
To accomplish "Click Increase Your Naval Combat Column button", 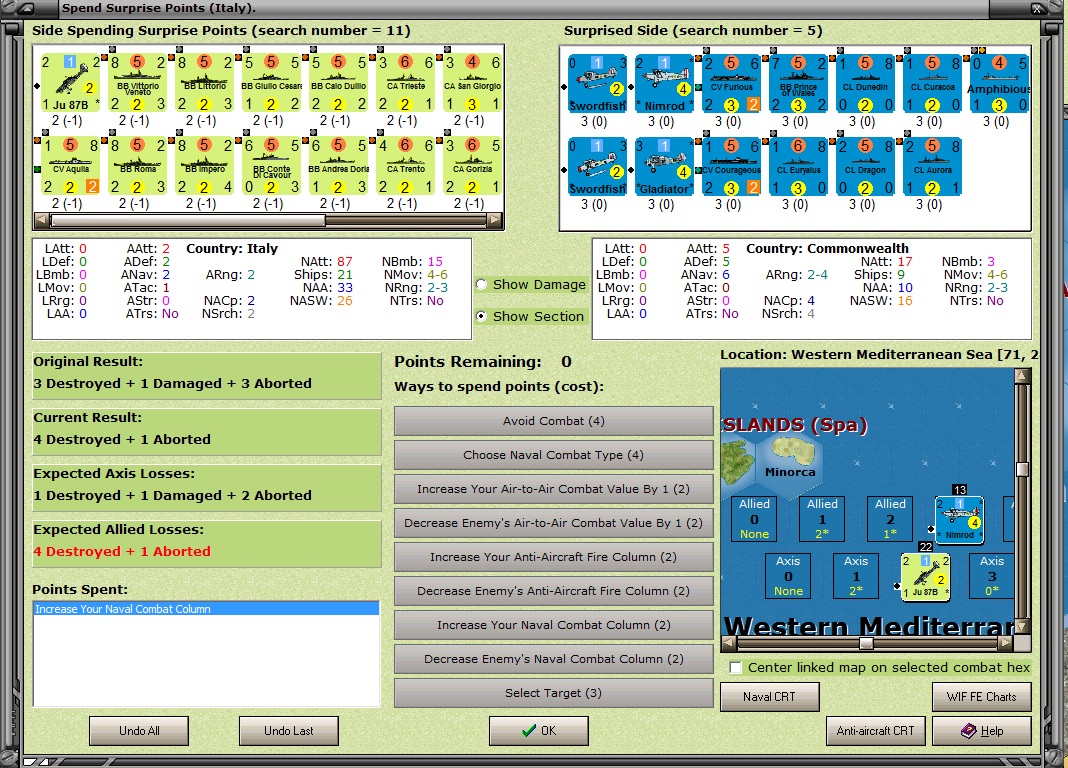I will (554, 625).
